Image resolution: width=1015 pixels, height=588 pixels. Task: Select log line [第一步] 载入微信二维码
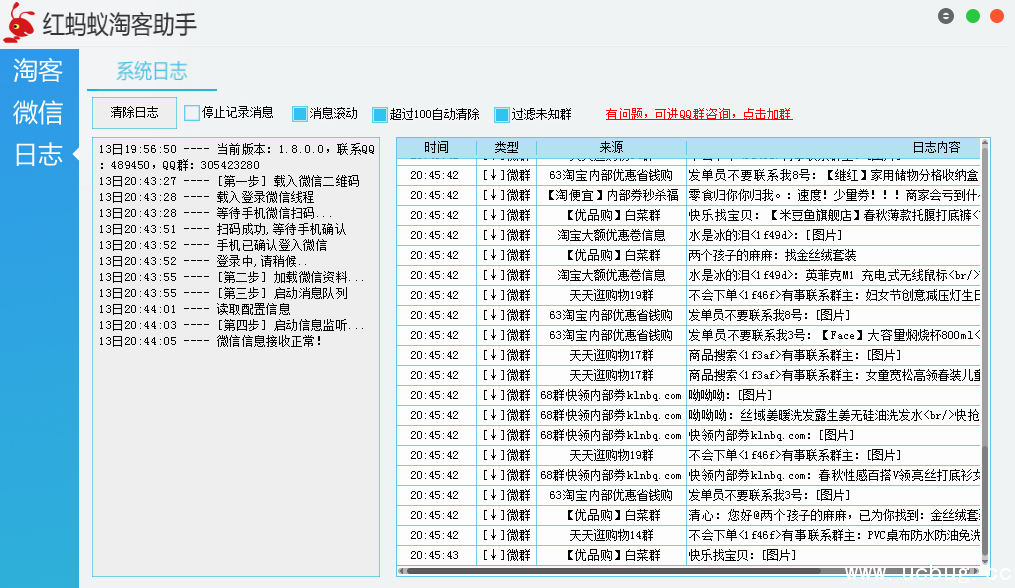pyautogui.click(x=229, y=181)
